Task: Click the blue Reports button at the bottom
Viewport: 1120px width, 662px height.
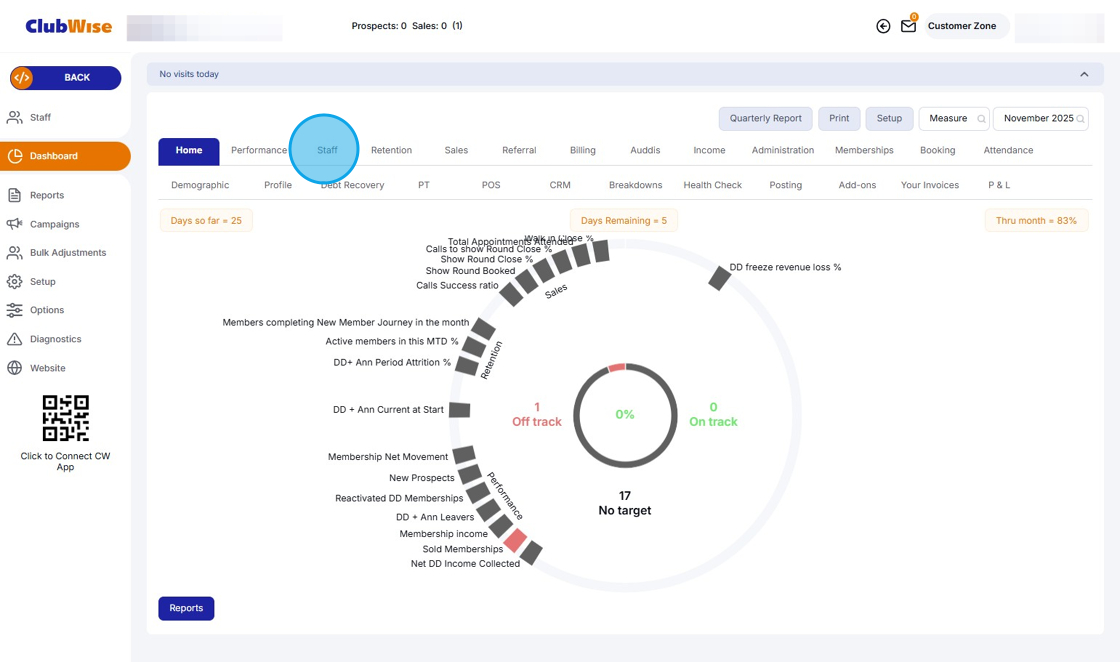Action: 186,608
